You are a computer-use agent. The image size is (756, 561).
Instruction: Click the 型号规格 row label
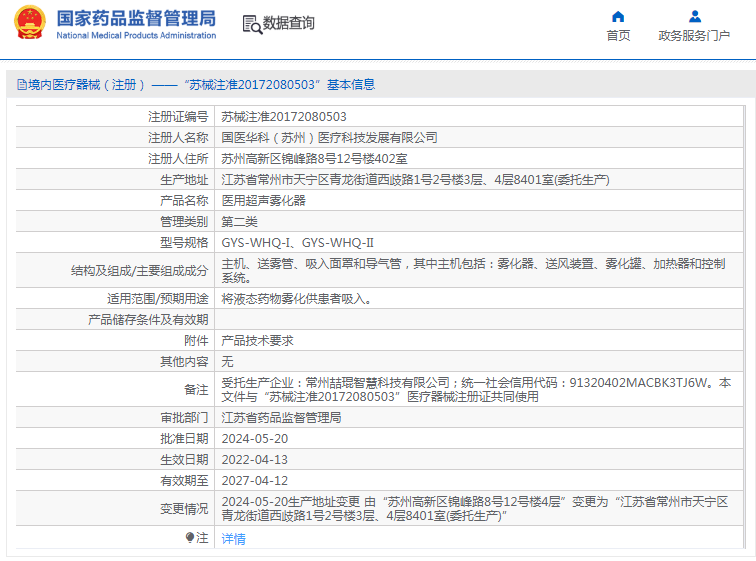184,242
